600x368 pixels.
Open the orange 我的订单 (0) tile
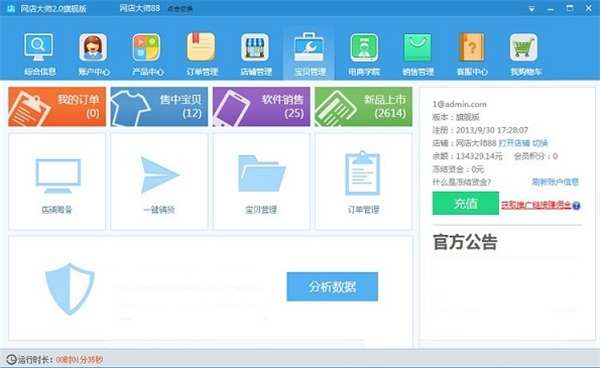57,106
